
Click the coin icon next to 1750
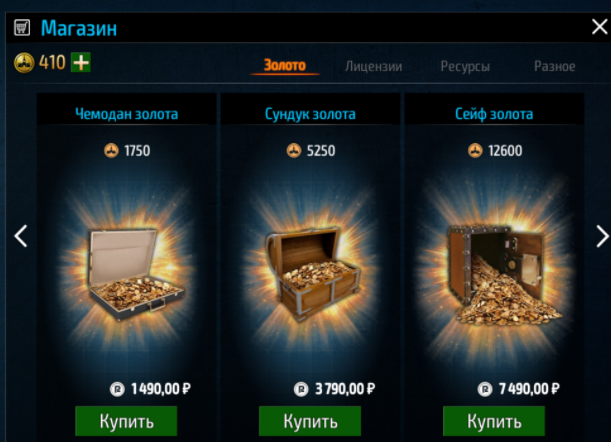pyautogui.click(x=111, y=150)
